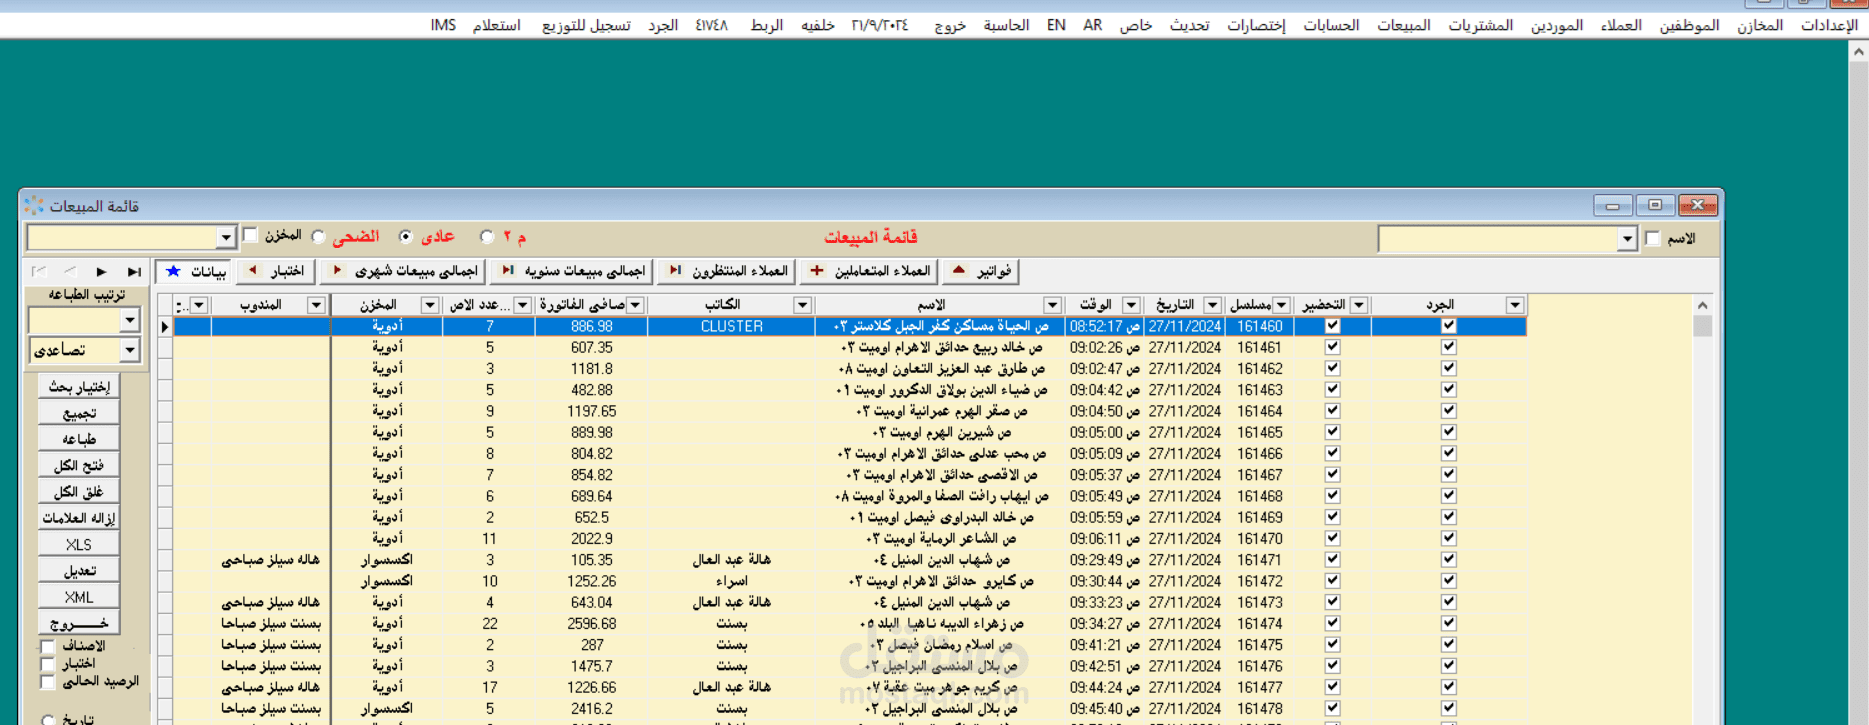Open the التحضير column filter arrow

click(x=1359, y=305)
